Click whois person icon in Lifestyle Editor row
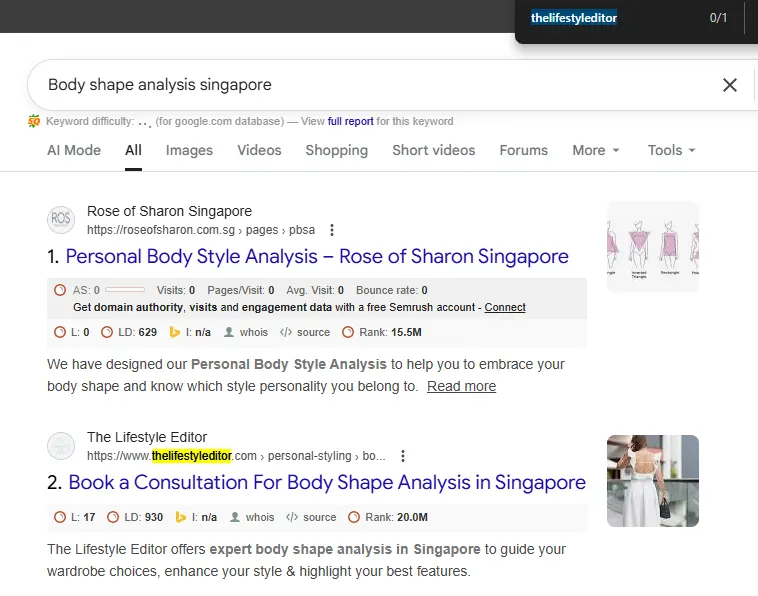 (x=234, y=517)
